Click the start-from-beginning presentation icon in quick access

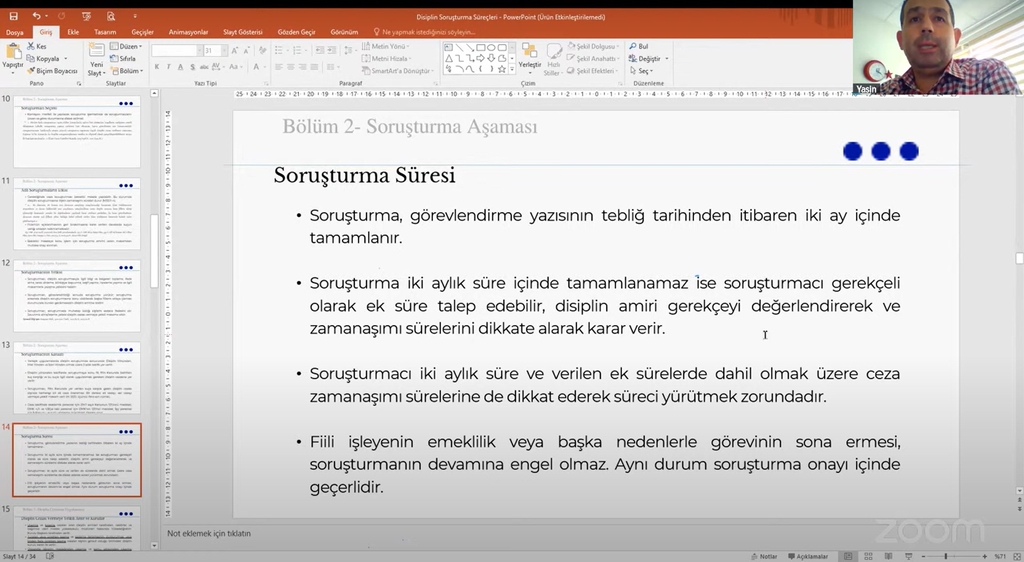[x=87, y=16]
